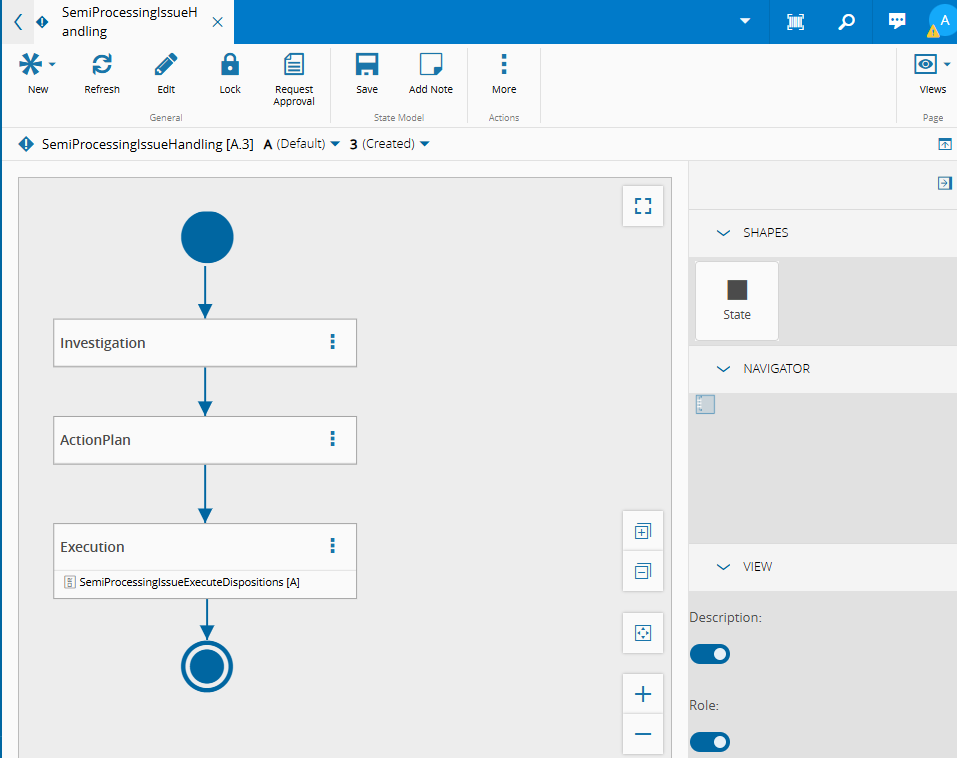Collapse the SHAPES section

coord(724,233)
